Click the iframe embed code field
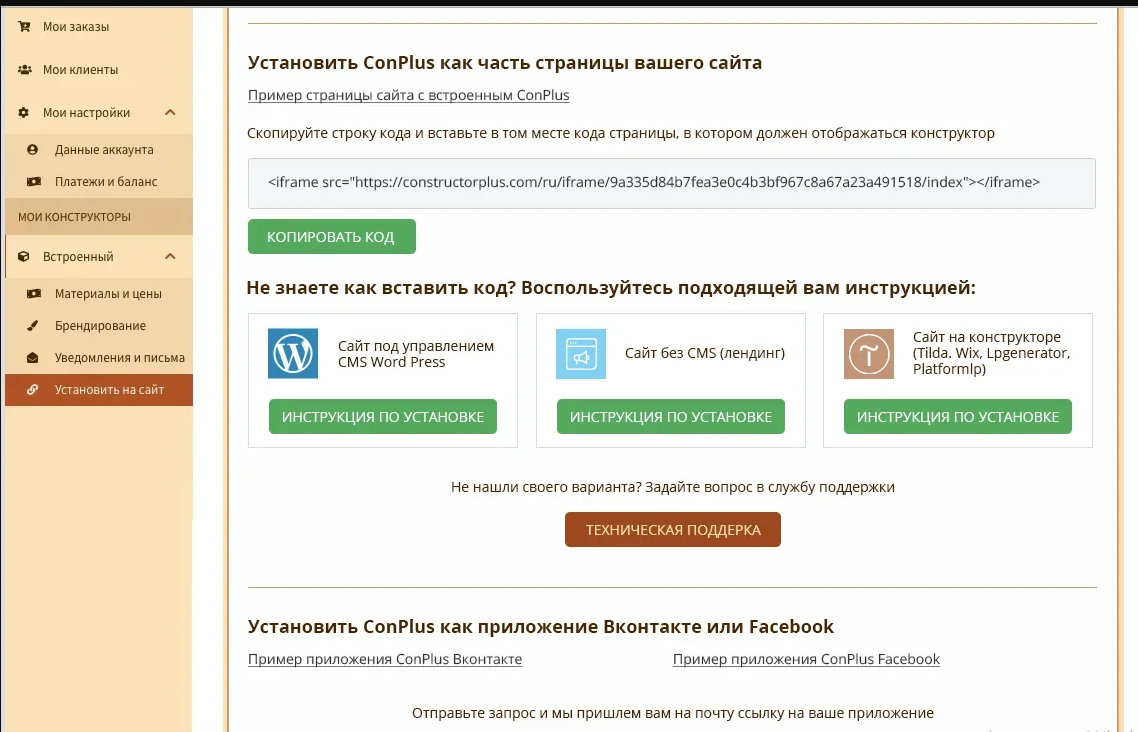Image resolution: width=1138 pixels, height=732 pixels. coord(671,183)
